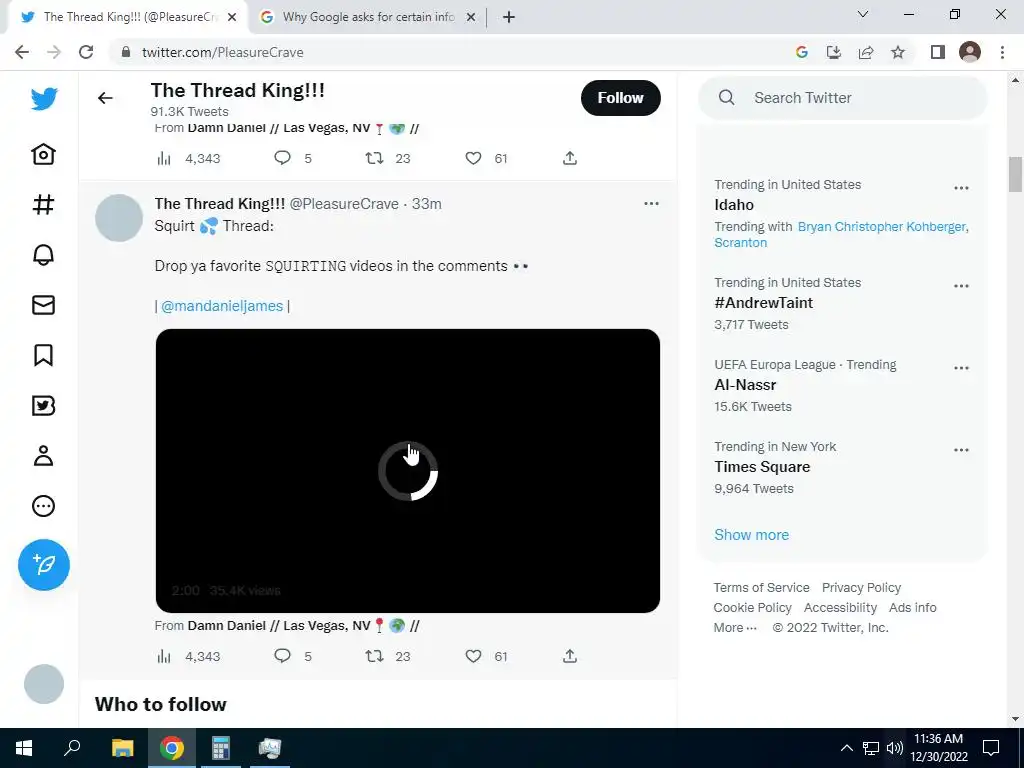Click the Twitter bird logo
This screenshot has height=768, width=1024.
pyautogui.click(x=44, y=99)
